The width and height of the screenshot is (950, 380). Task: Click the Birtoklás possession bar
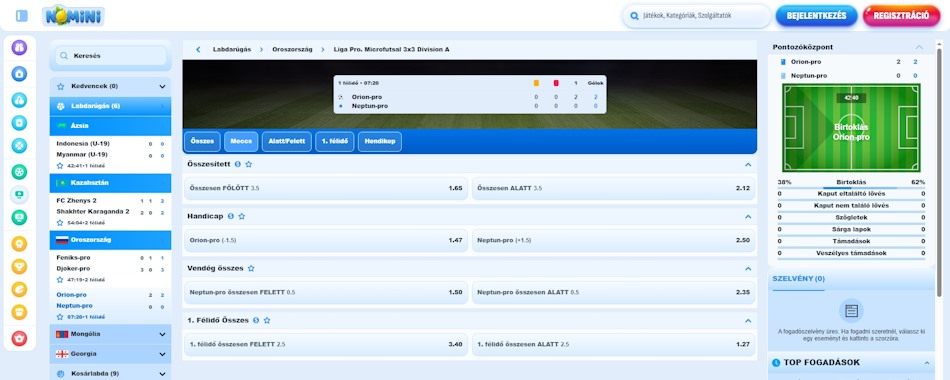(x=851, y=187)
